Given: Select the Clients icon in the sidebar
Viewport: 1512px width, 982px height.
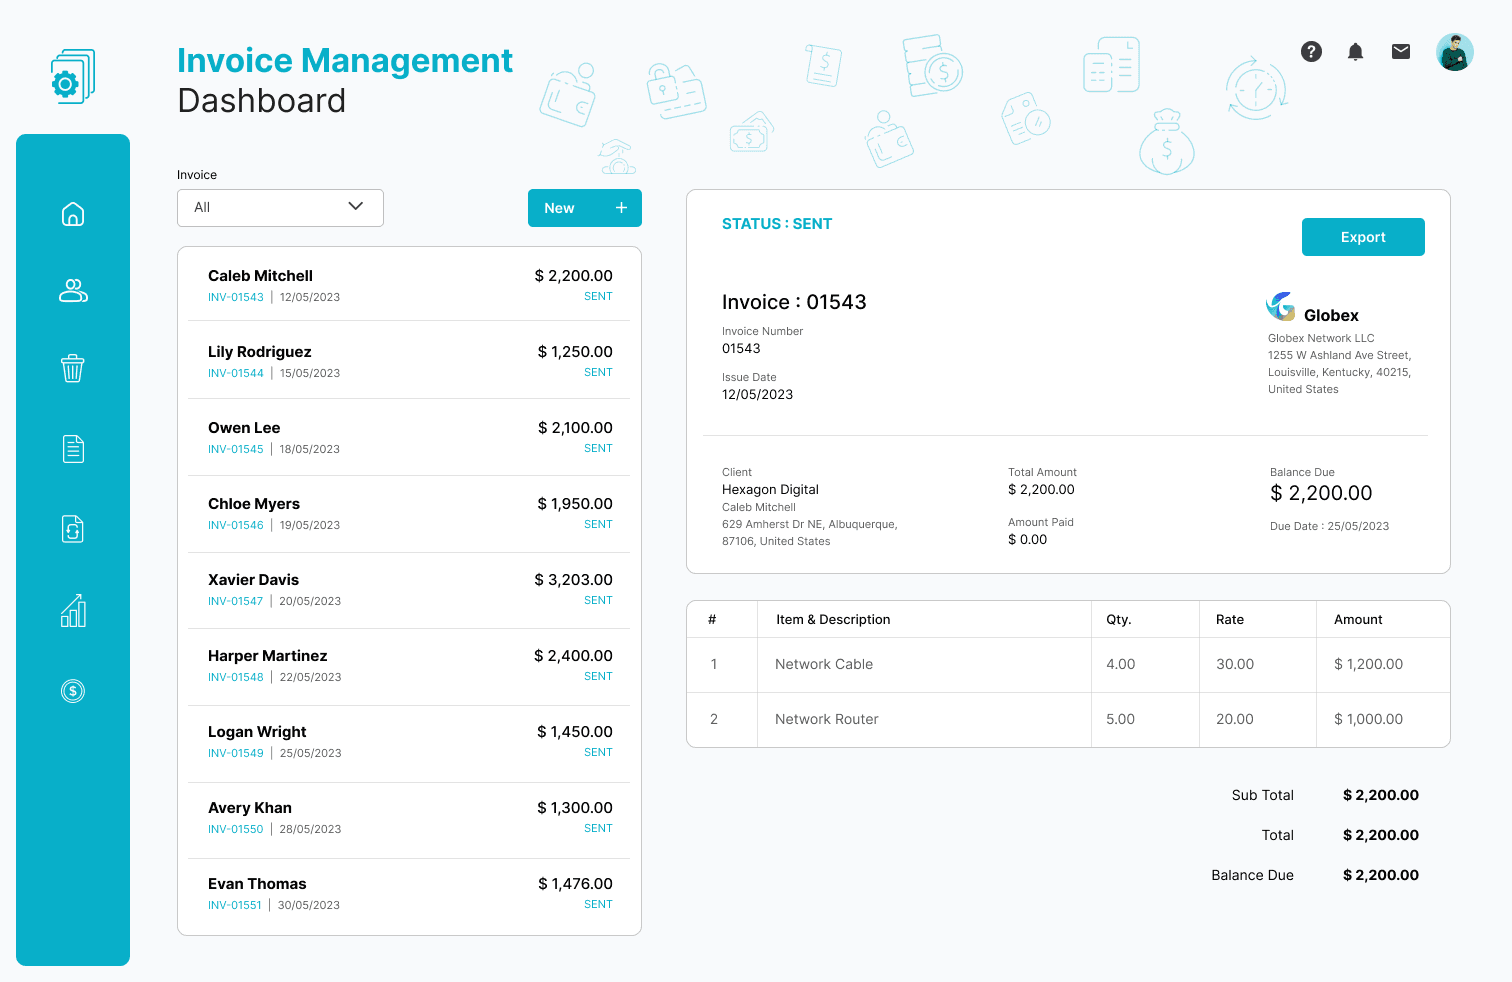Looking at the screenshot, I should 73,291.
